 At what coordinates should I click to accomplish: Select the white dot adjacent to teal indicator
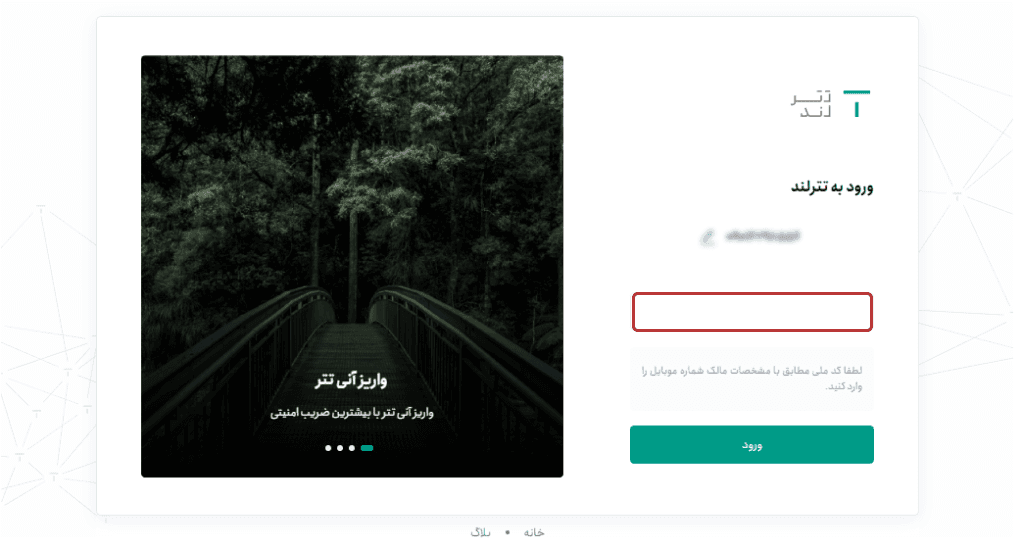[x=352, y=448]
